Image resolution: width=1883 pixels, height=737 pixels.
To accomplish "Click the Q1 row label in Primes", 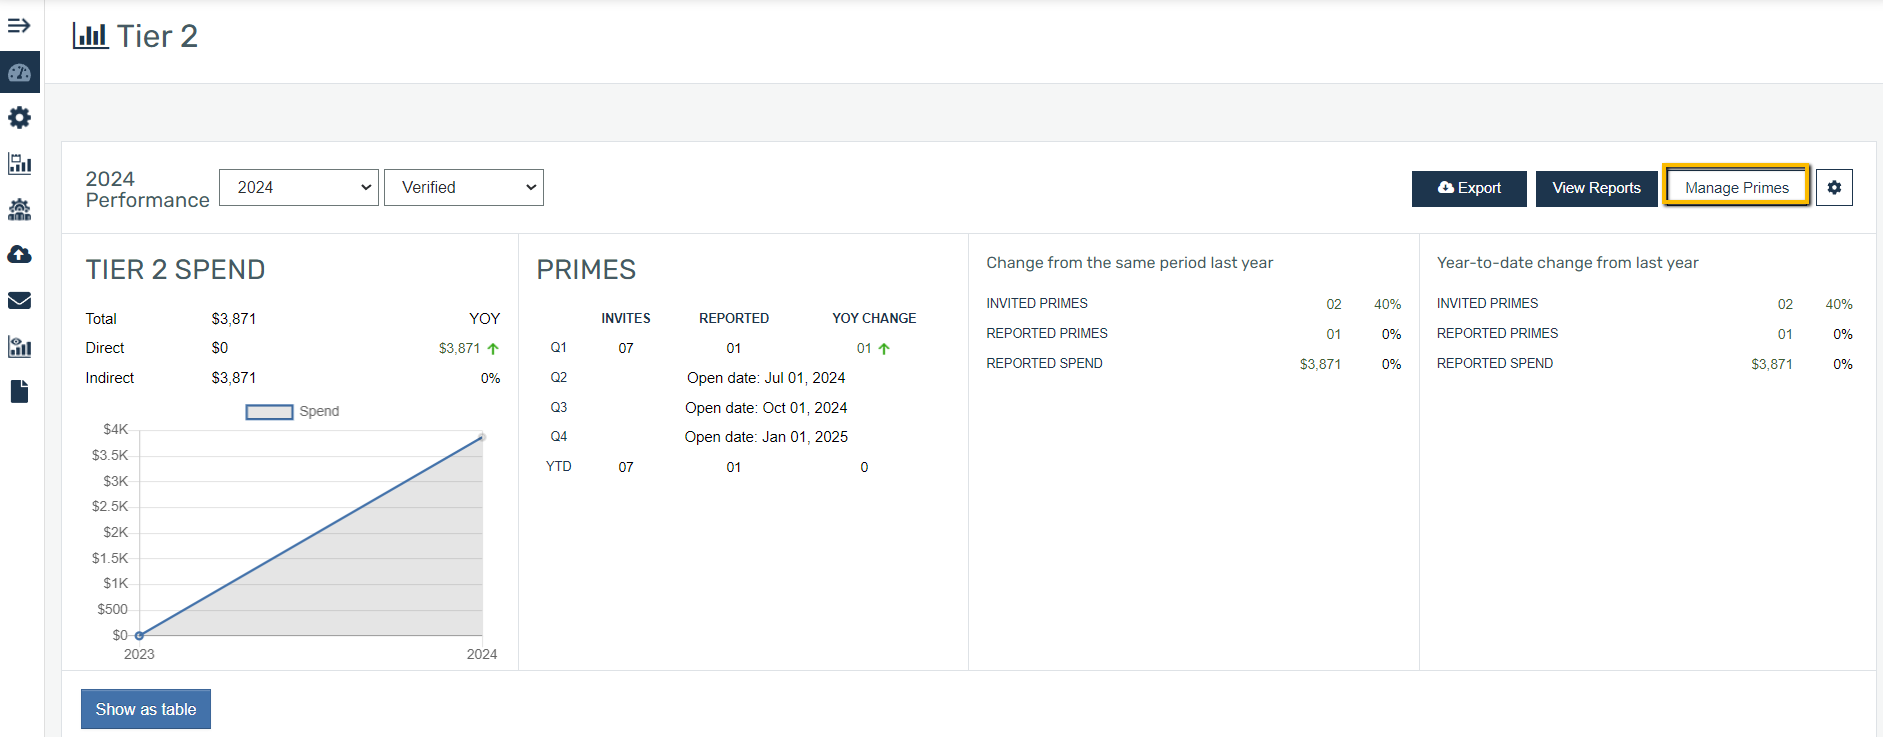I will pyautogui.click(x=559, y=347).
